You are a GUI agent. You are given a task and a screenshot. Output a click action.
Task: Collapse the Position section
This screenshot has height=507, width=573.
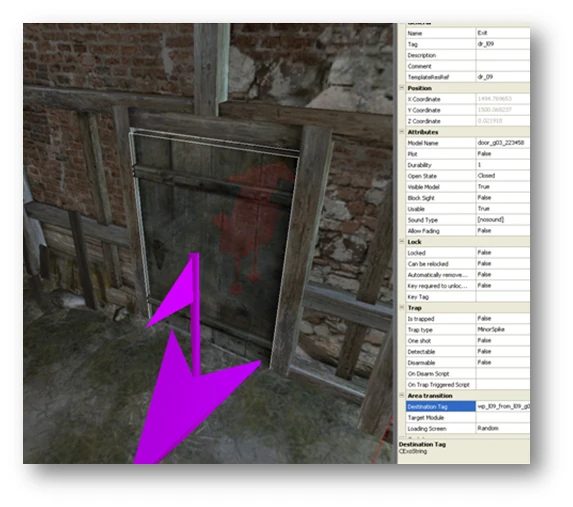(402, 88)
